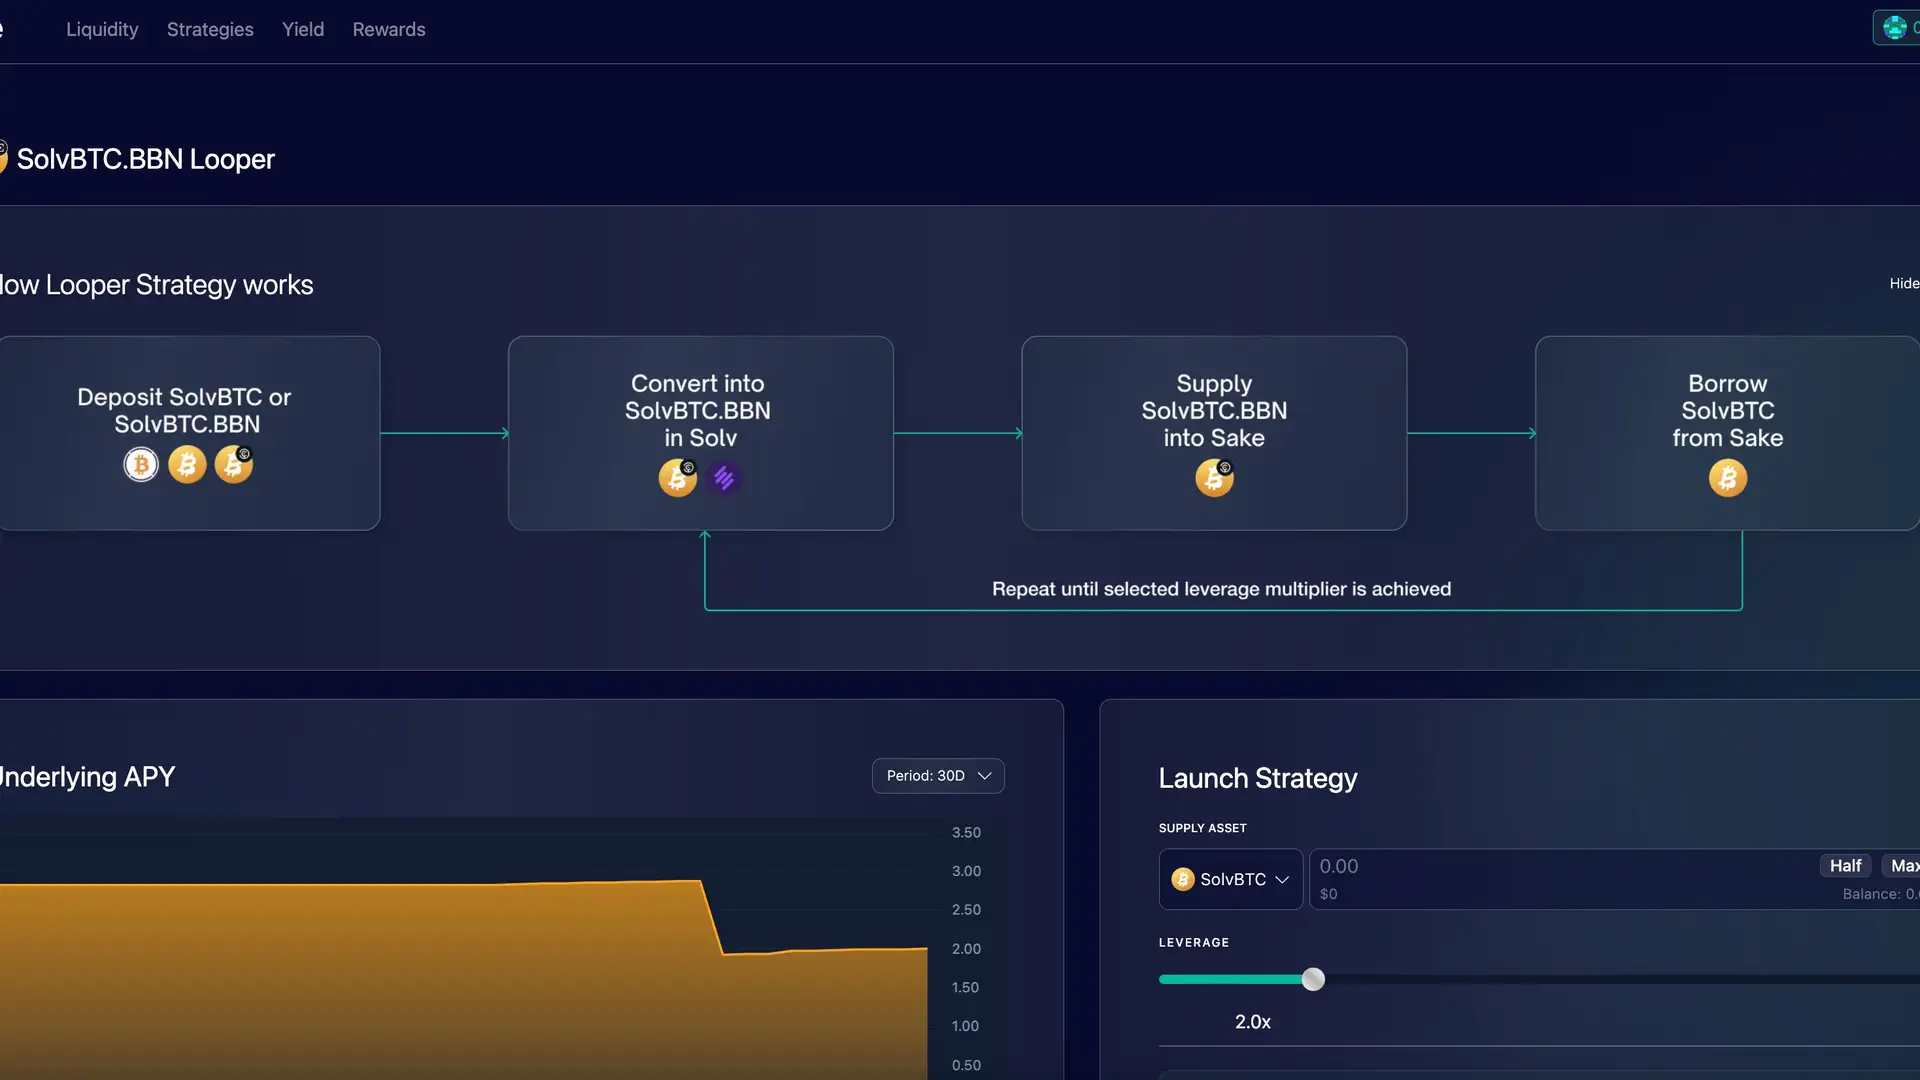1920x1080 pixels.
Task: Click the wallet avatar button at top right
Action: point(1896,28)
